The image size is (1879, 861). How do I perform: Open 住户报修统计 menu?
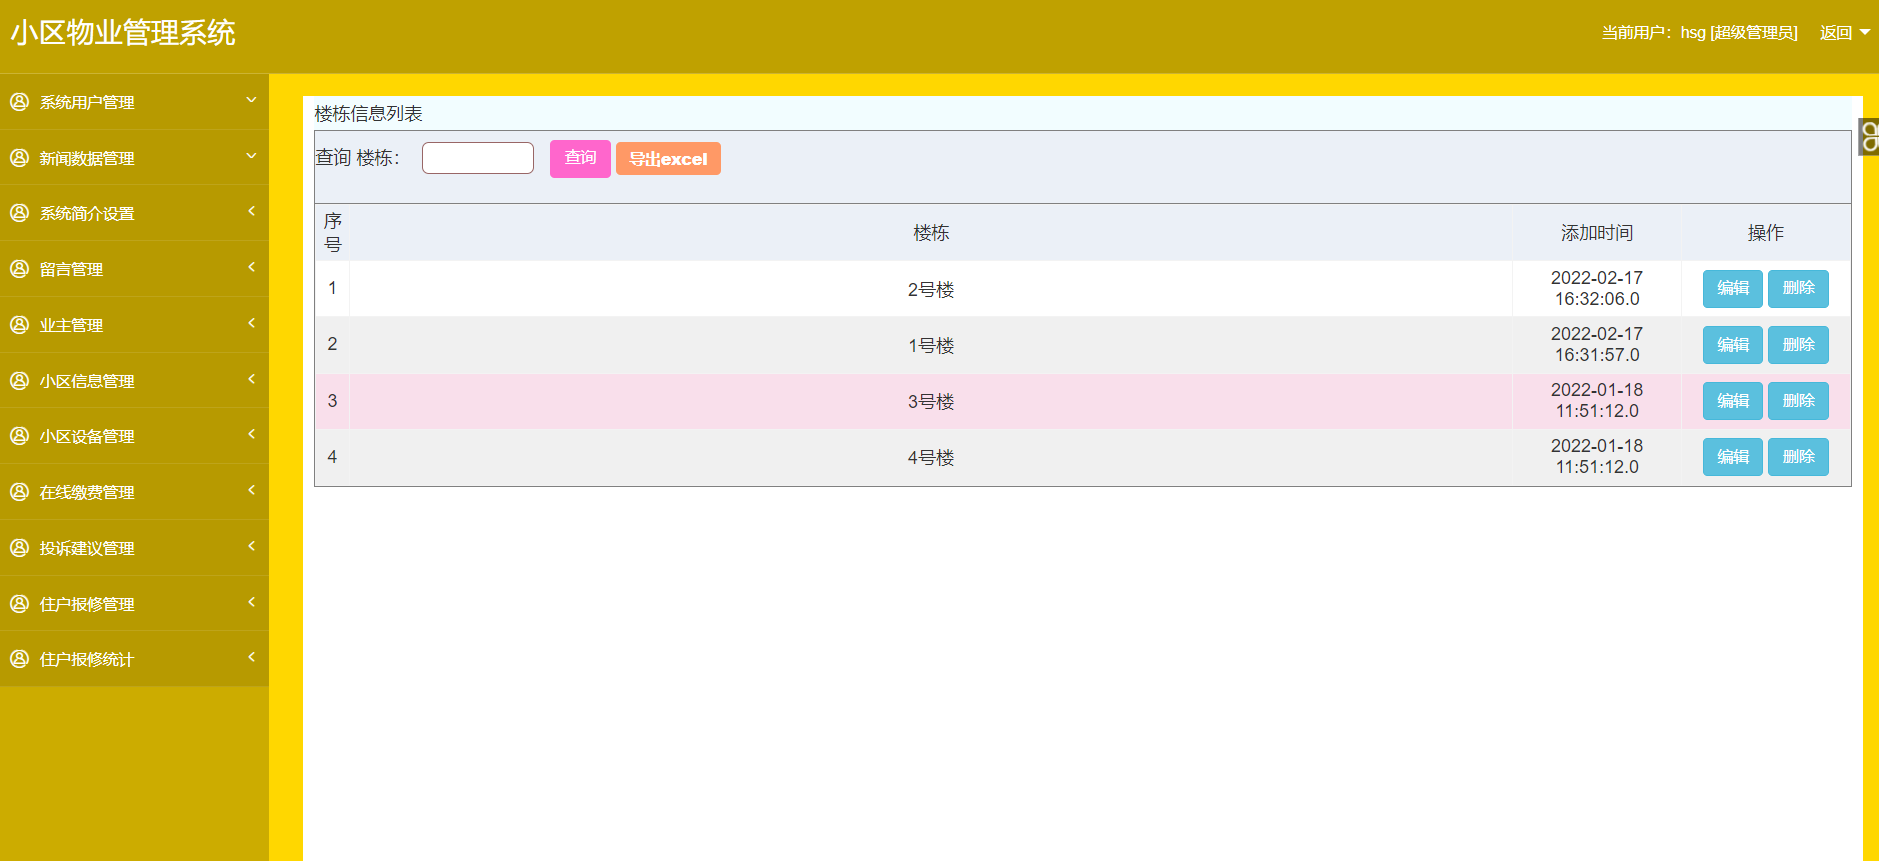134,659
